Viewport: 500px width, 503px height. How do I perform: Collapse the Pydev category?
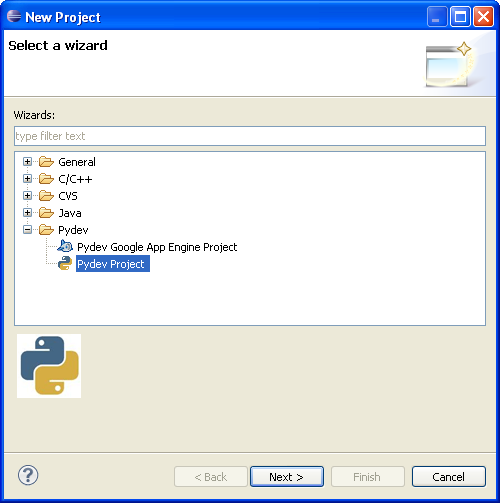[27, 230]
